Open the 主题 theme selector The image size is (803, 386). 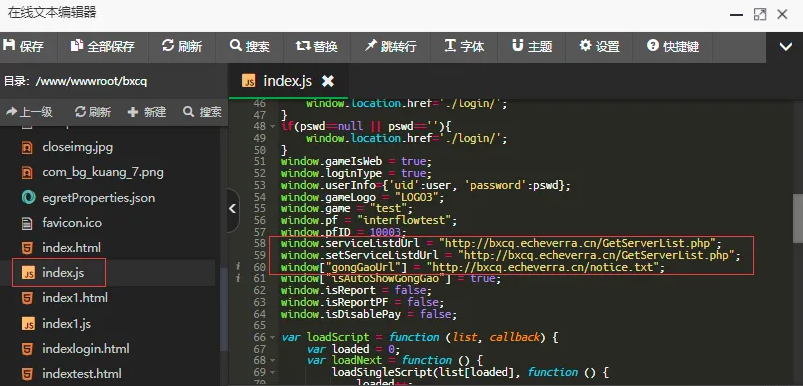[532, 47]
